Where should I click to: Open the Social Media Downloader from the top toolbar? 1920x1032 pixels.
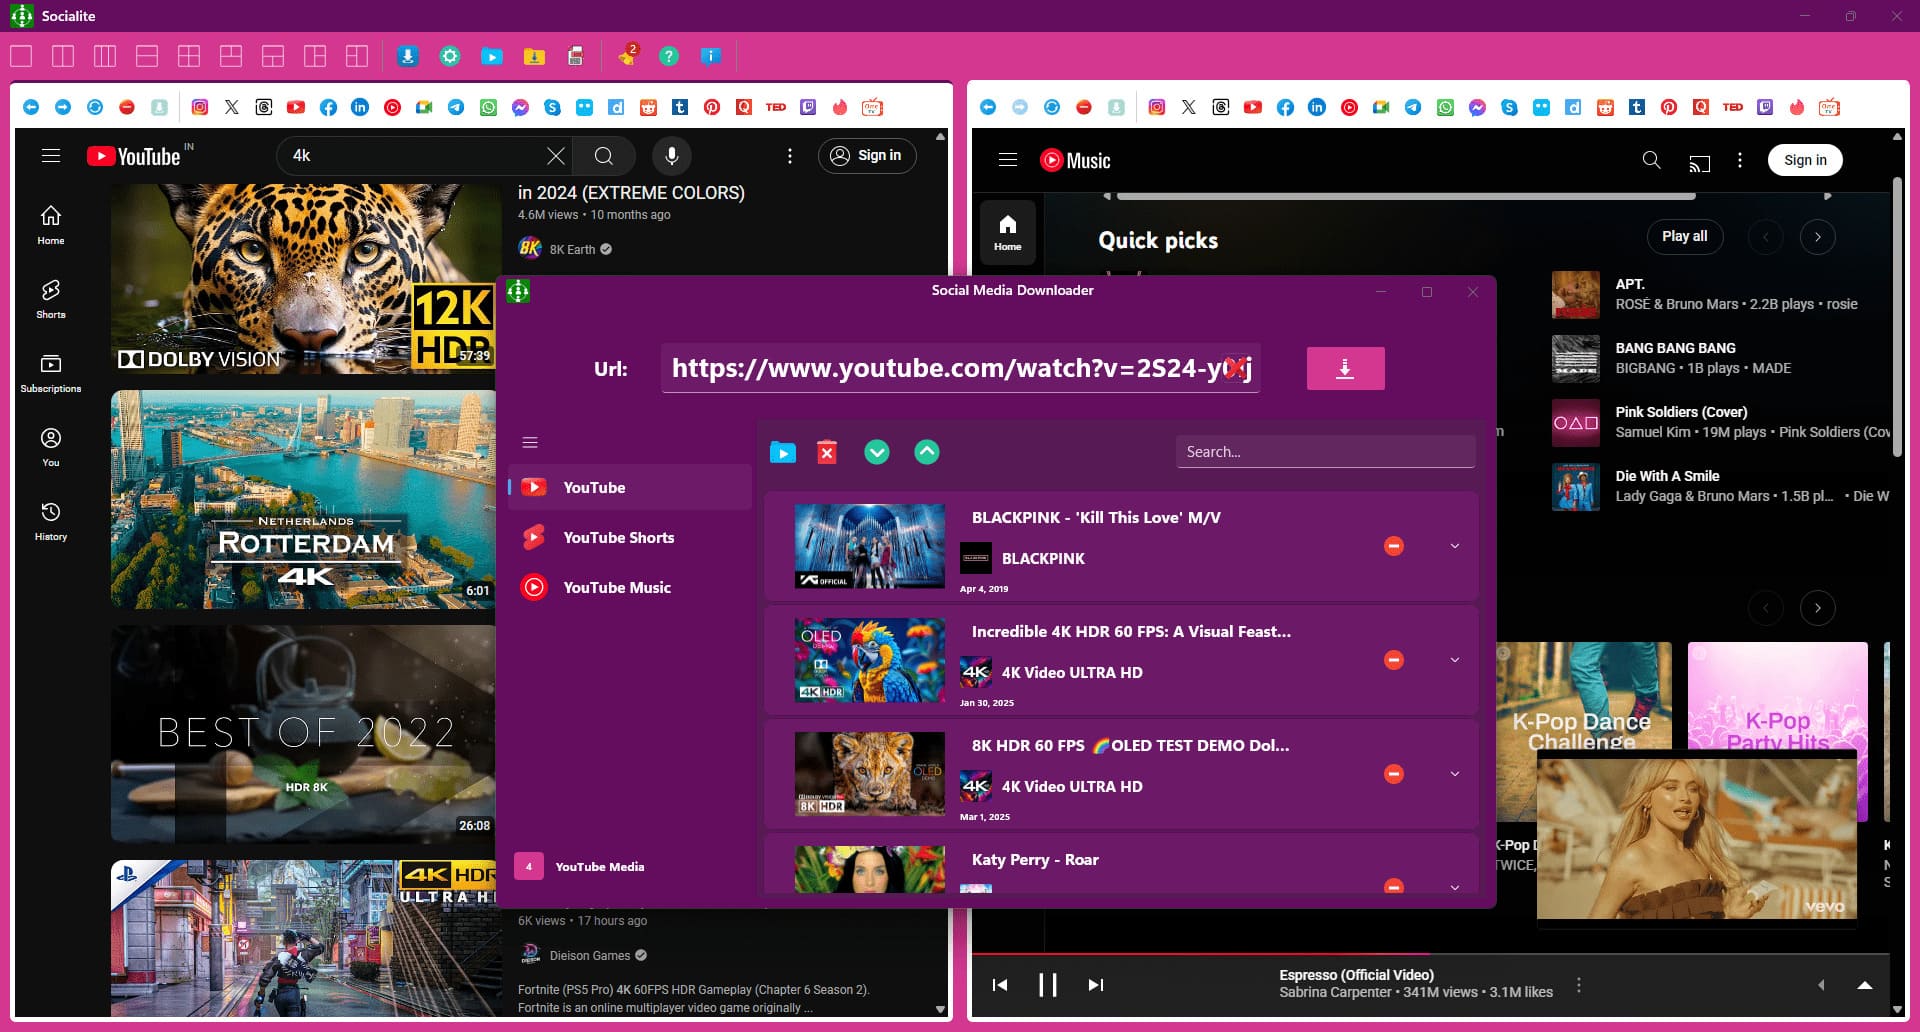click(408, 56)
